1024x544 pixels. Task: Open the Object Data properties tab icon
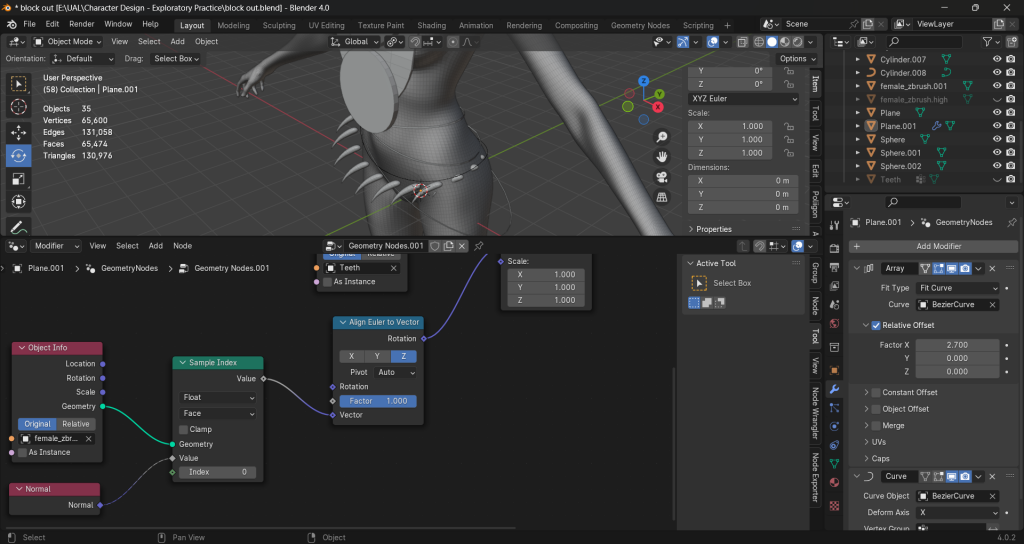(834, 464)
